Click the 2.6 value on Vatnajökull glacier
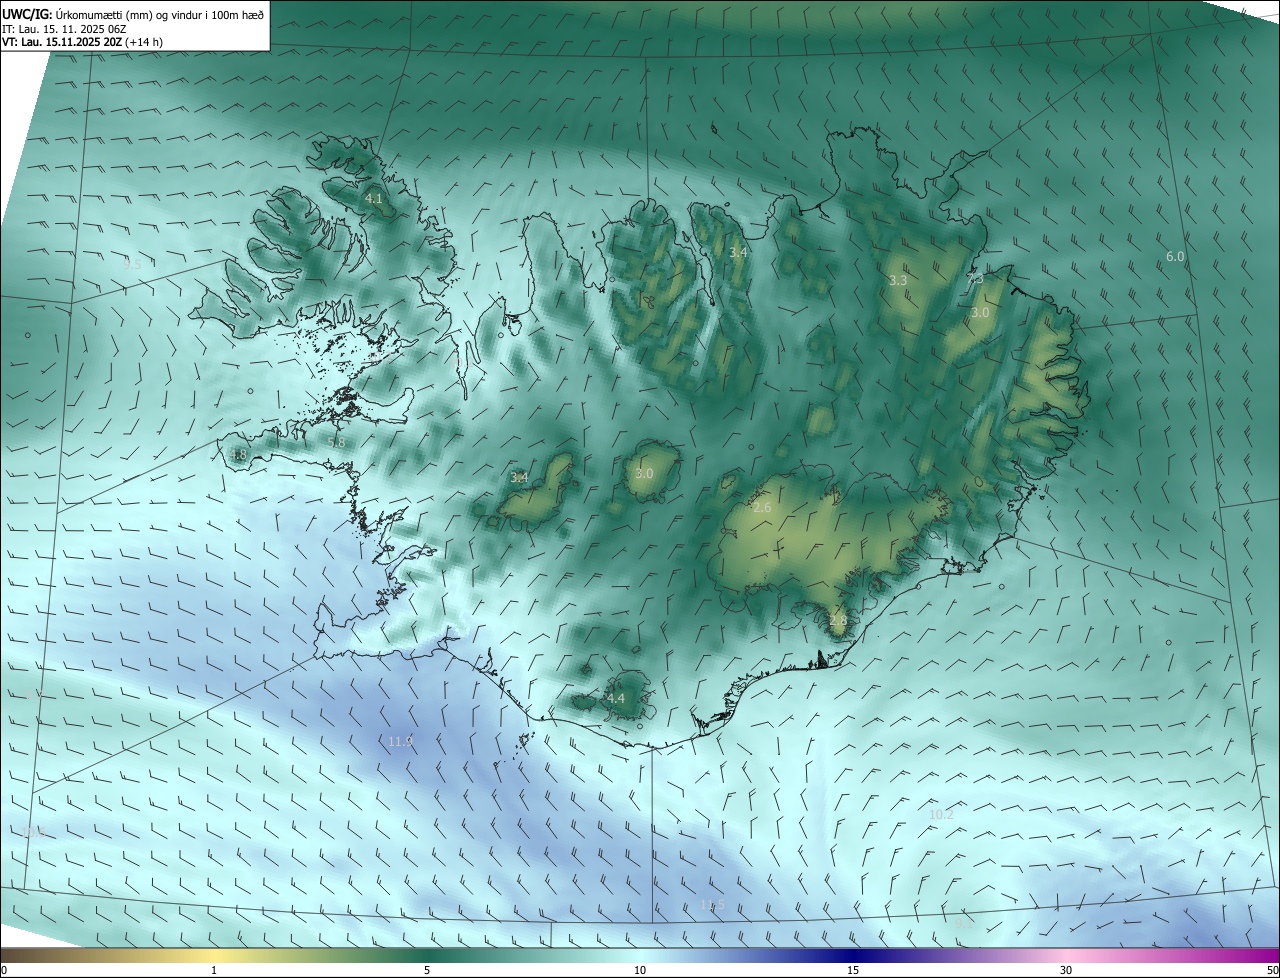This screenshot has height=978, width=1280. click(762, 508)
